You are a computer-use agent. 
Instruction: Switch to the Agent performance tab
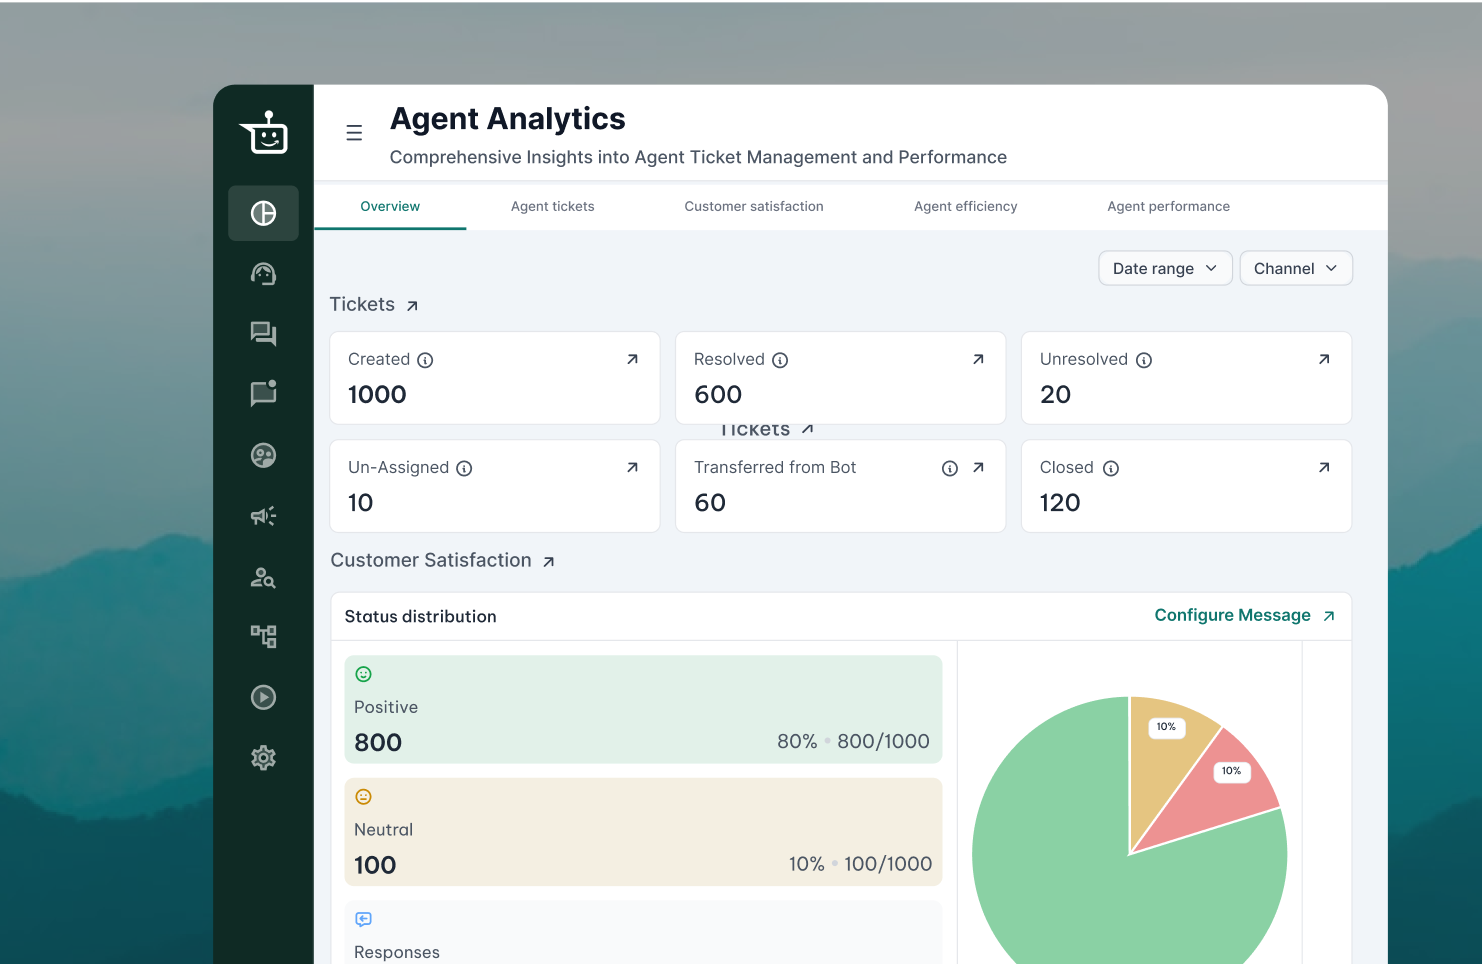pos(1168,206)
